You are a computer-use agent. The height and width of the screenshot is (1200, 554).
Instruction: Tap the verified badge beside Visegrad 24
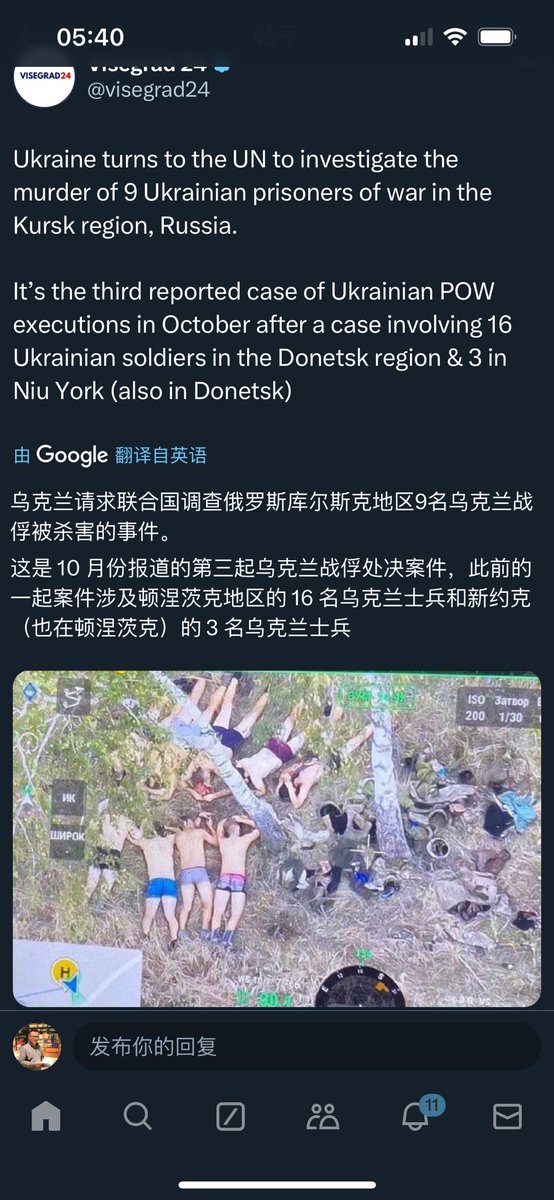(x=223, y=64)
